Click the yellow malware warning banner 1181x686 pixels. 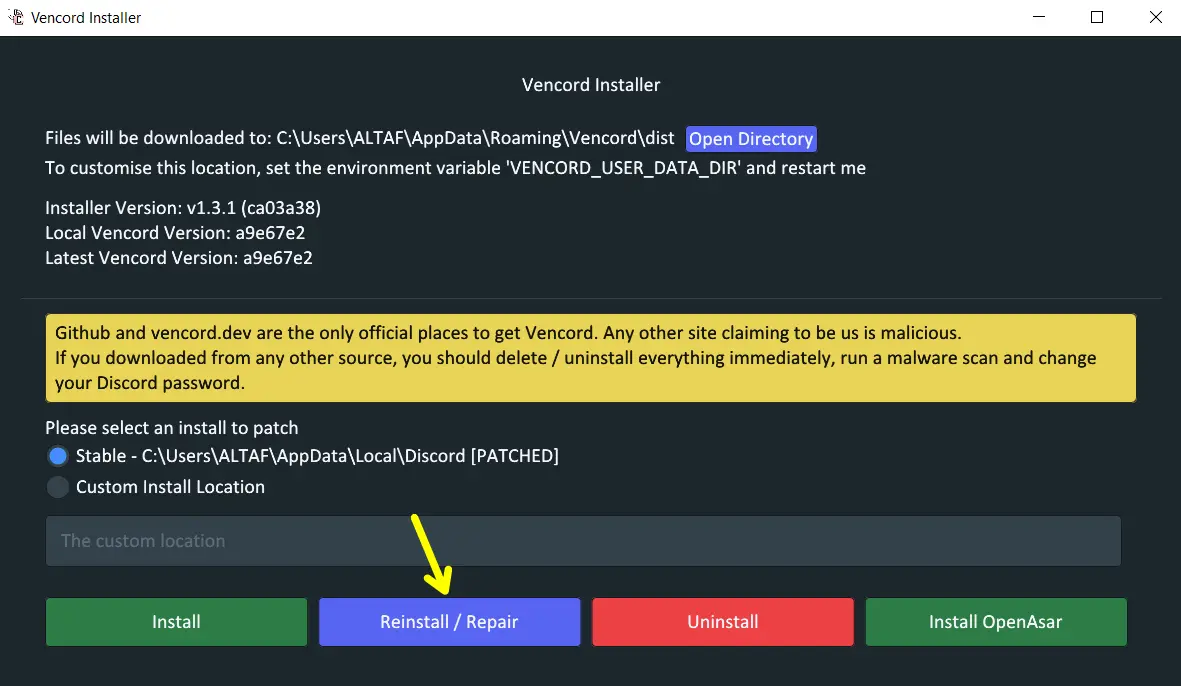[590, 358]
